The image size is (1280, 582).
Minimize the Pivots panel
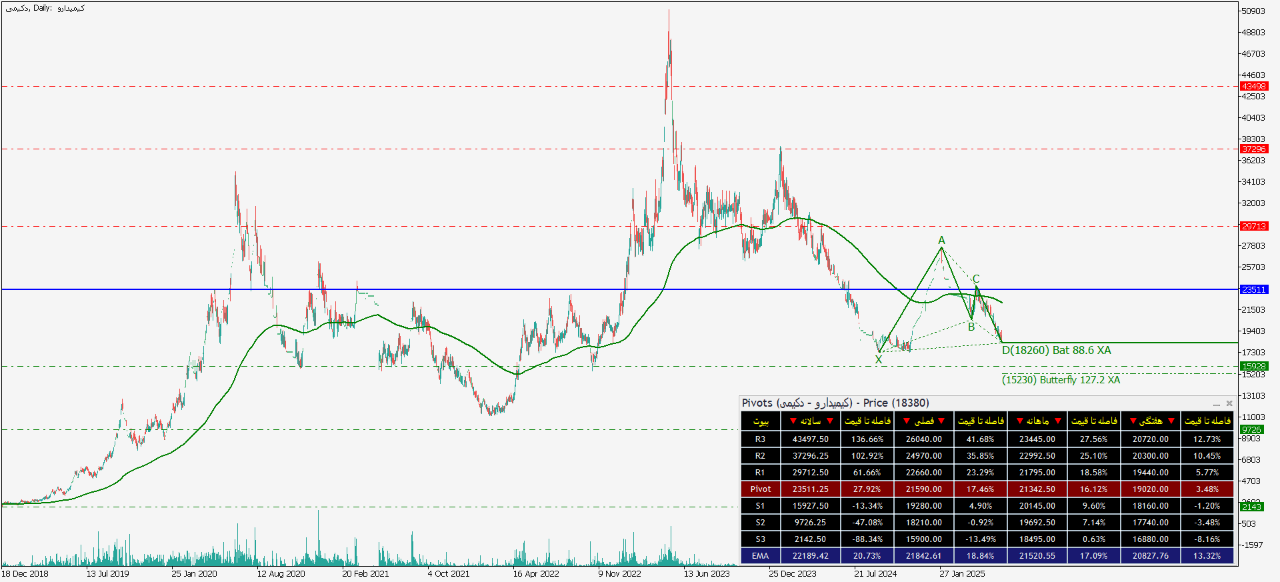pos(1216,404)
